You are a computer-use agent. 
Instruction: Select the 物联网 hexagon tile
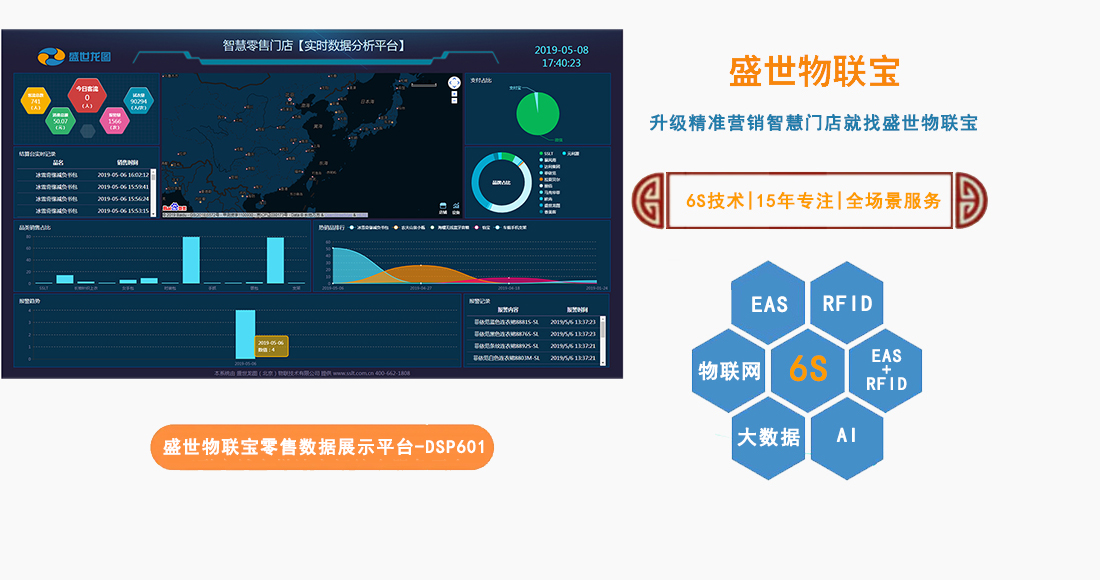click(729, 370)
